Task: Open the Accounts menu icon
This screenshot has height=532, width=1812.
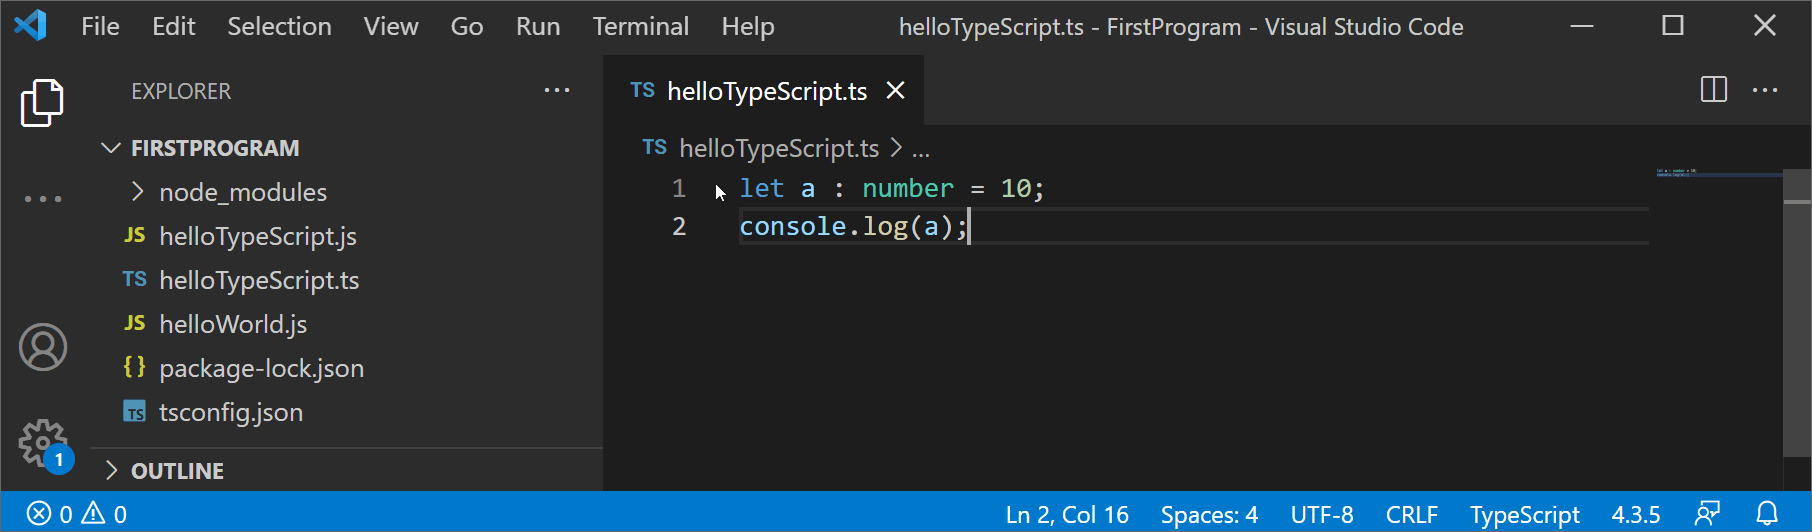Action: pyautogui.click(x=43, y=347)
